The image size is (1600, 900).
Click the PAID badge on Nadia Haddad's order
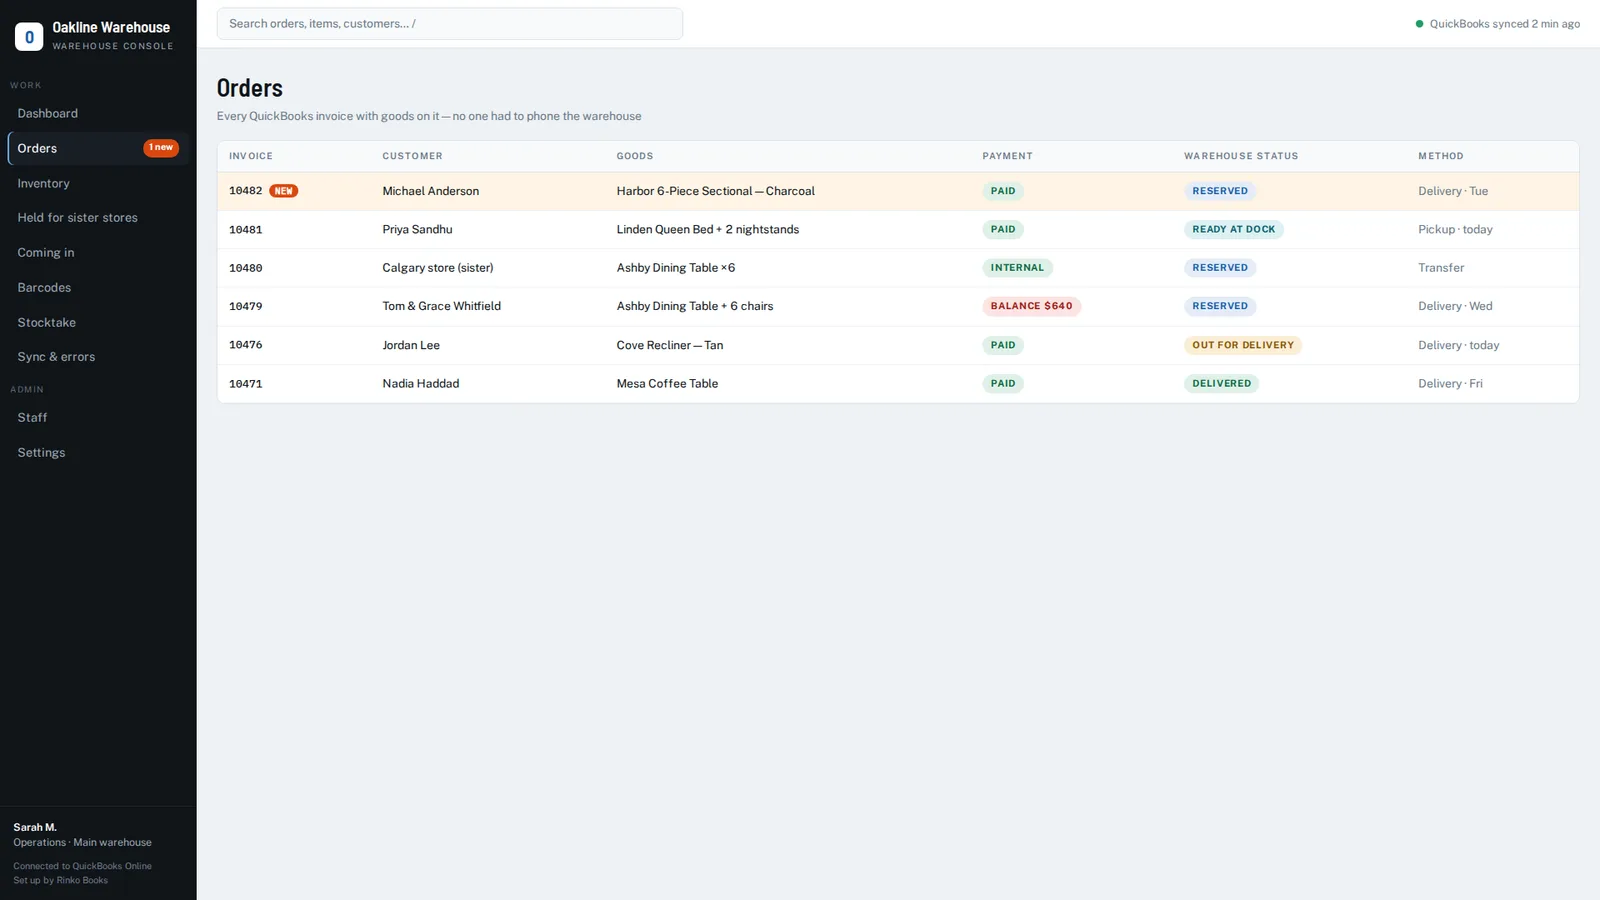tap(1003, 384)
